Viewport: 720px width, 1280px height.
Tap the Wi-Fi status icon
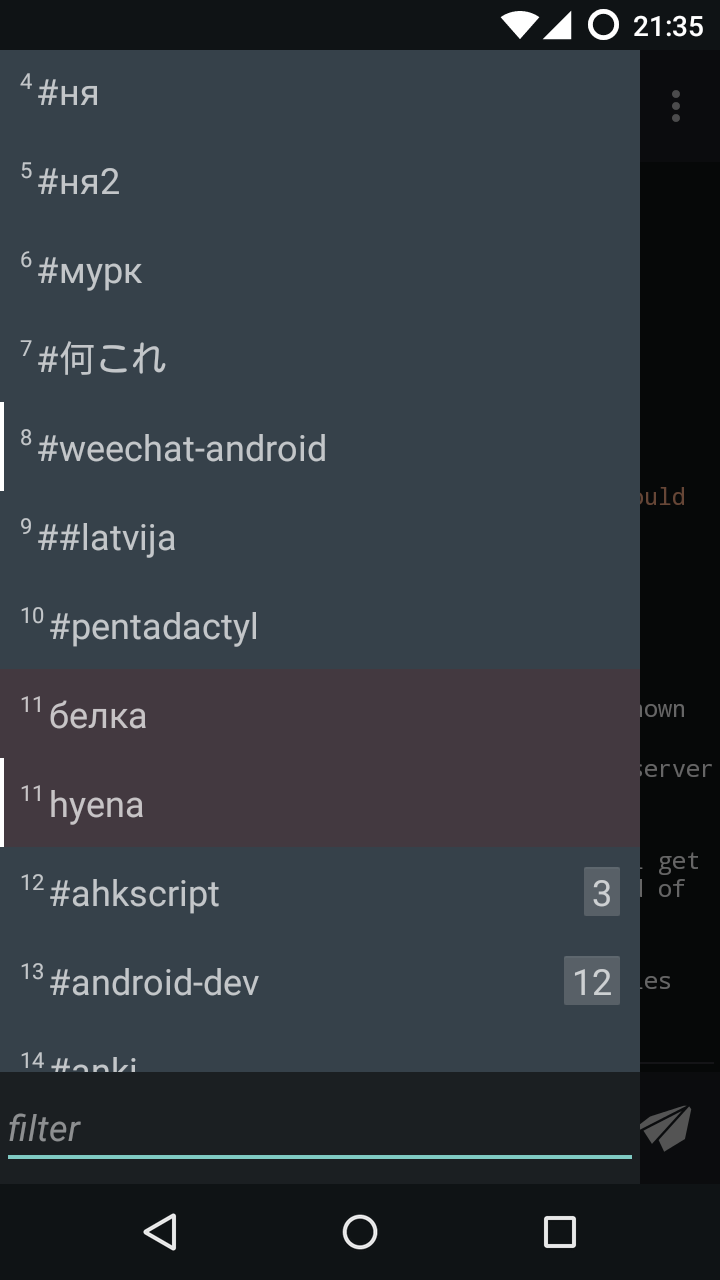(519, 25)
